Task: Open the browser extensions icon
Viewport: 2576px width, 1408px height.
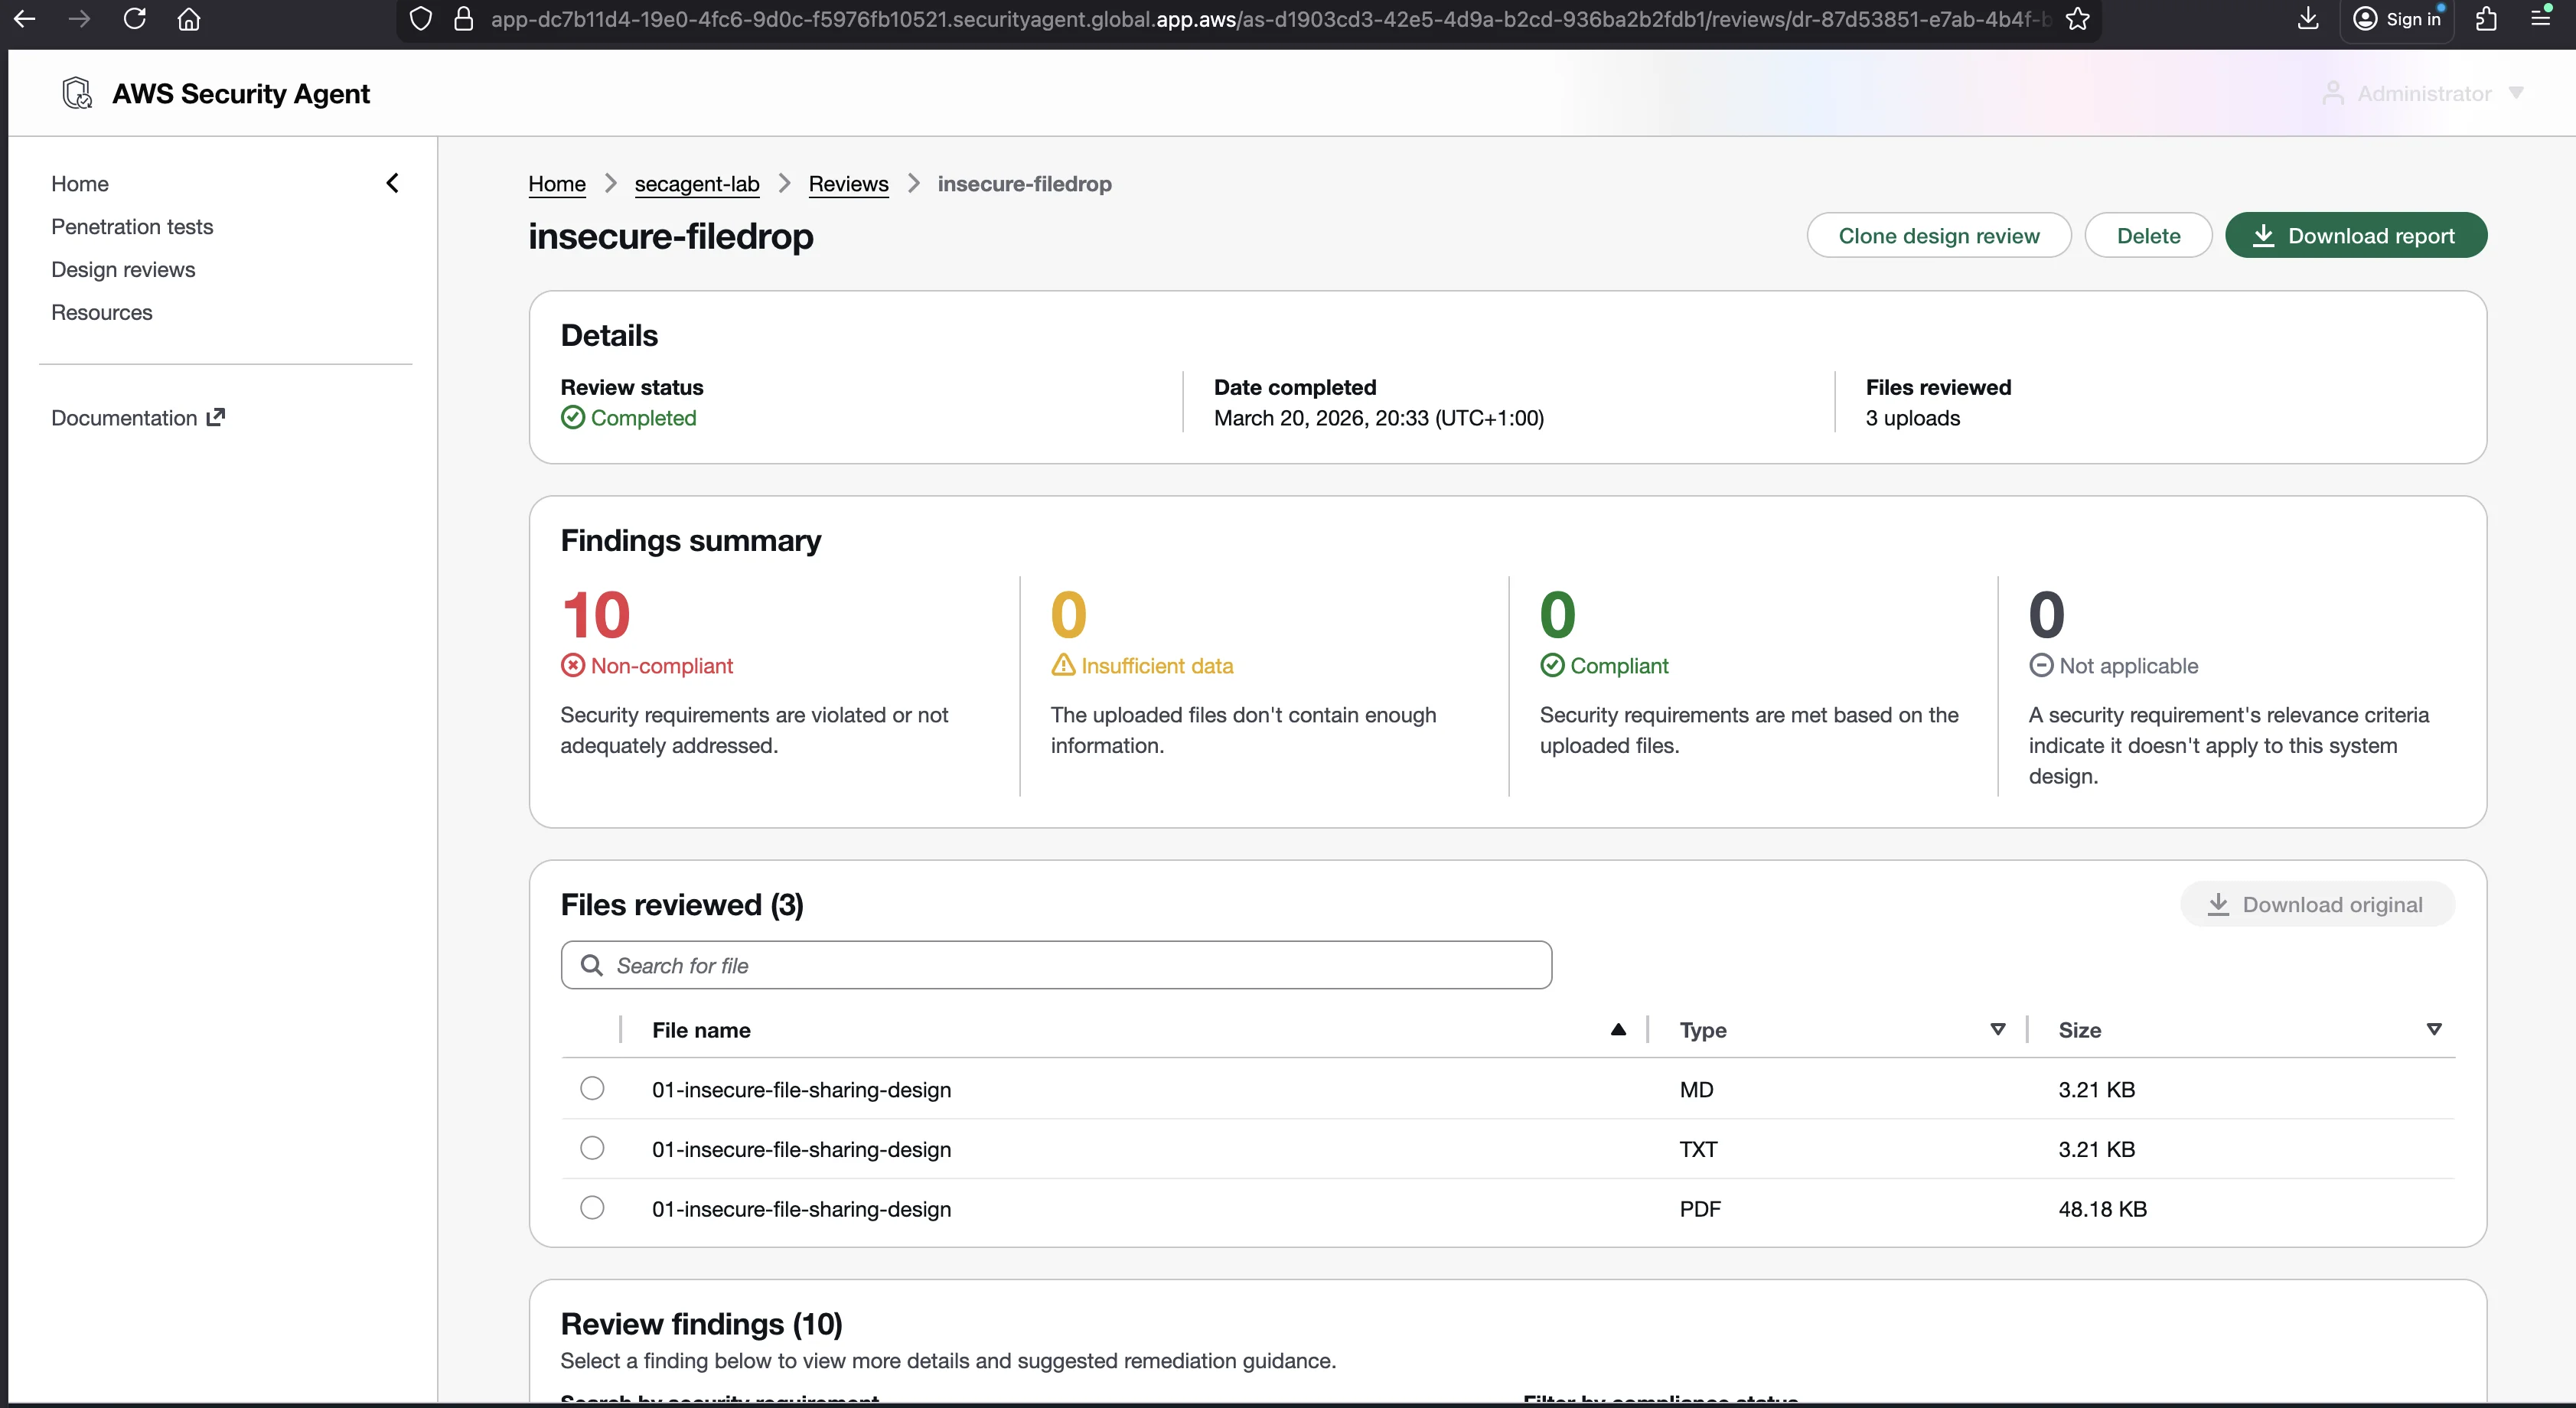Action: point(2486,18)
